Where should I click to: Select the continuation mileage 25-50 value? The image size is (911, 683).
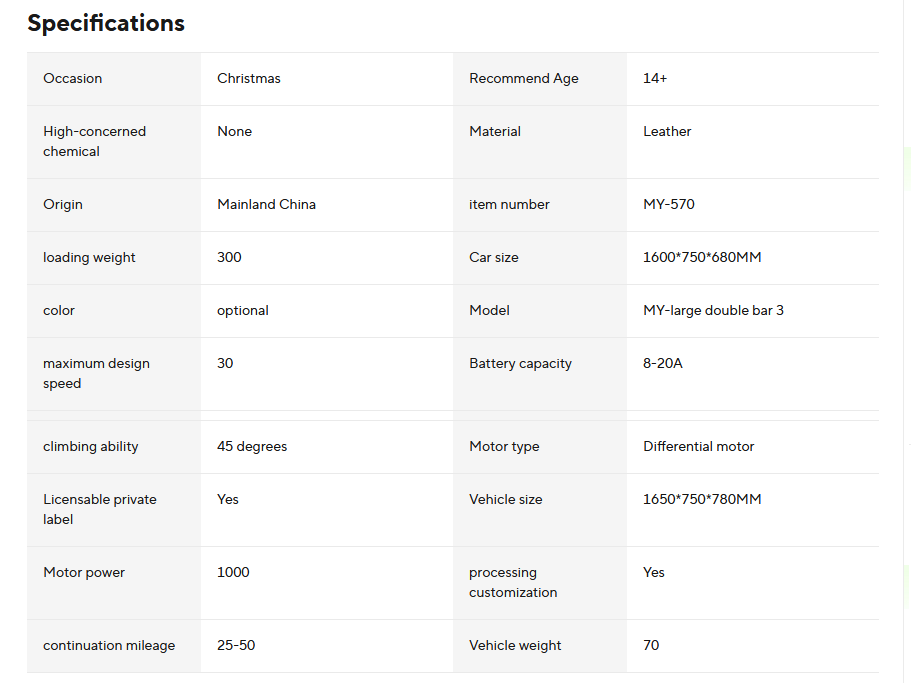[236, 646]
